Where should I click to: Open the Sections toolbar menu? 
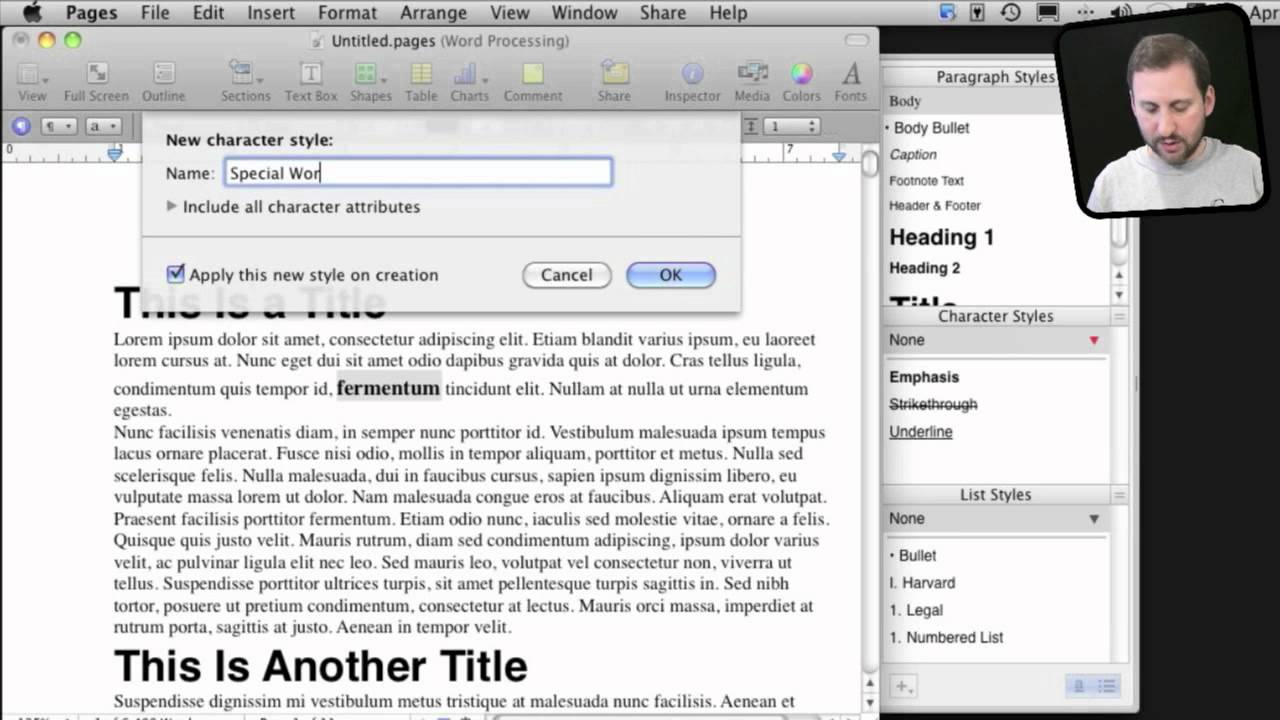click(x=245, y=82)
